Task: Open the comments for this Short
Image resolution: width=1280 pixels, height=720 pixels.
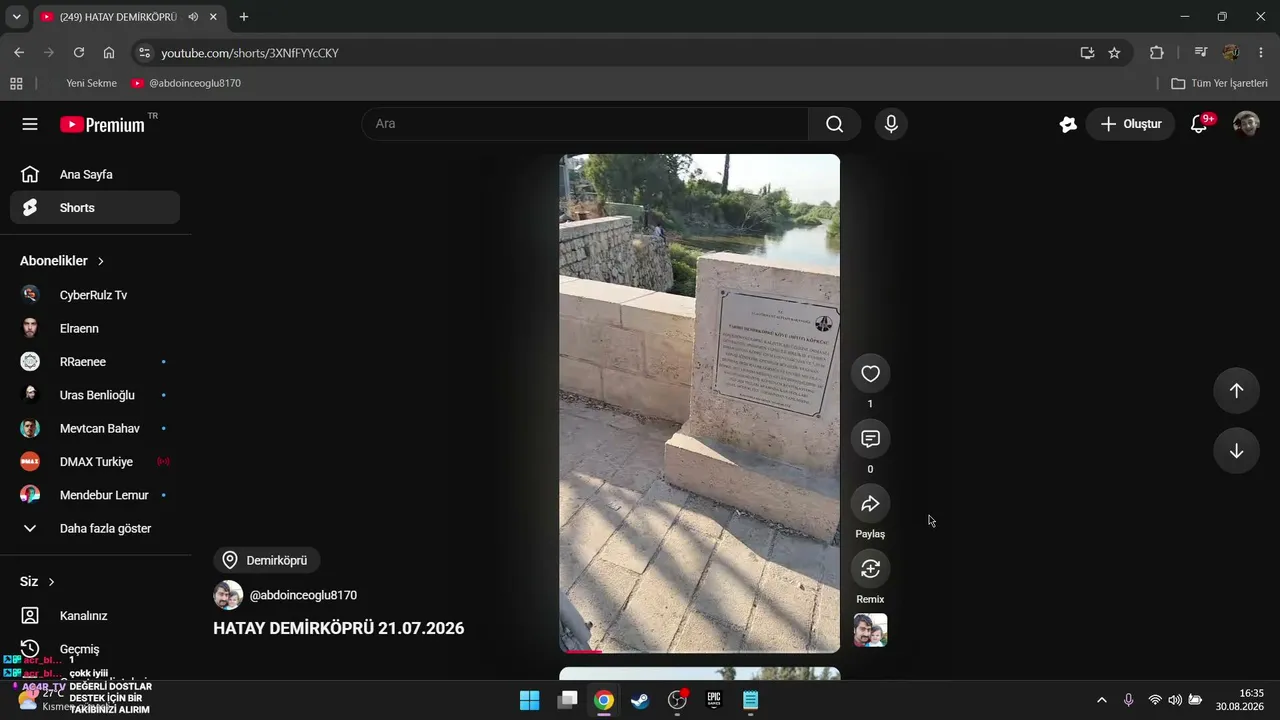Action: point(870,439)
